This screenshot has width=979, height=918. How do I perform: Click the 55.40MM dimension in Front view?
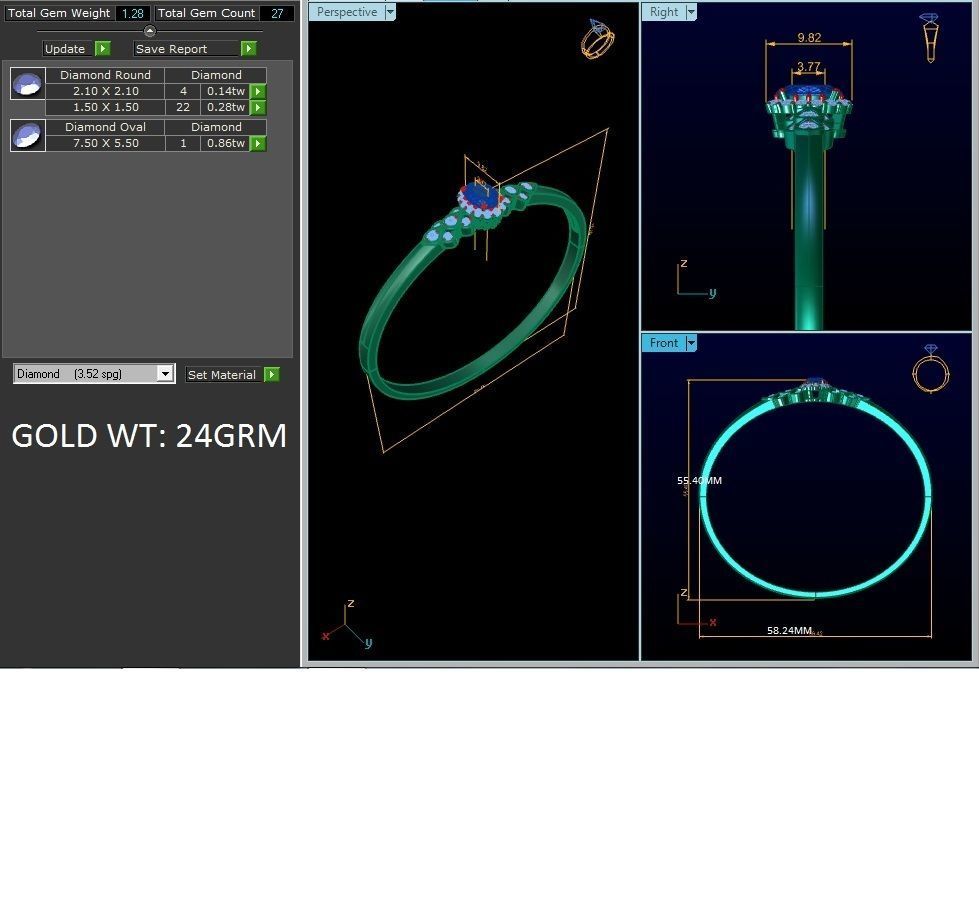point(699,480)
